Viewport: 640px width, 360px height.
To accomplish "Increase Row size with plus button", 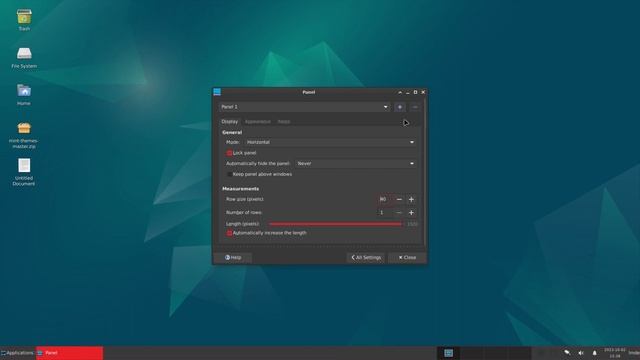I will point(411,200).
